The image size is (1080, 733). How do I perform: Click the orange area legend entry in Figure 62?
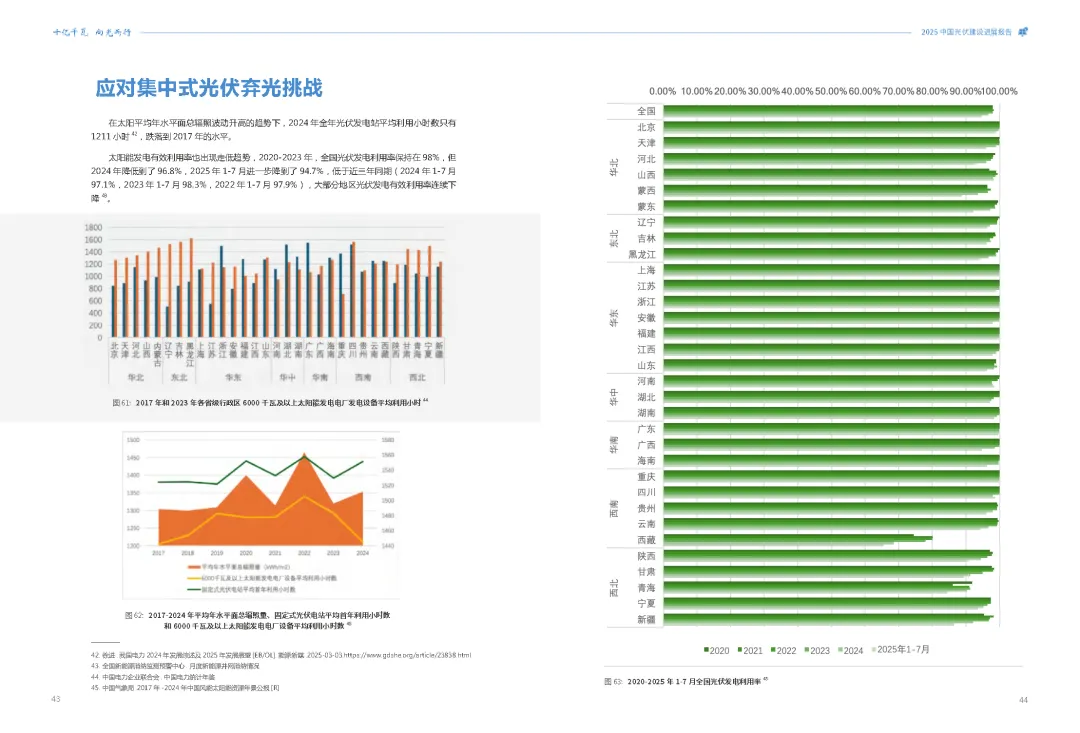[x=238, y=567]
